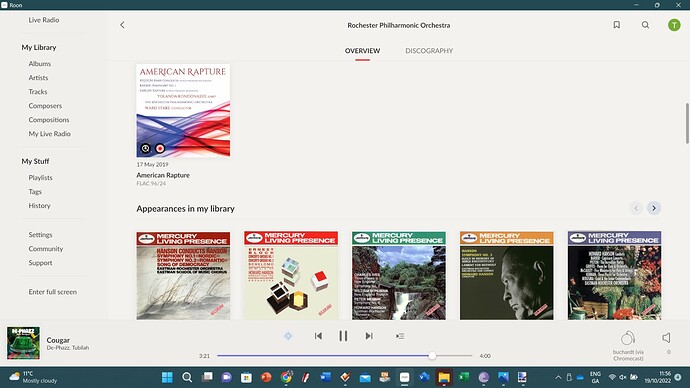Open the Hanson Symphony No. 3 portrait album
Viewport: 690px width, 388px height.
pos(506,275)
